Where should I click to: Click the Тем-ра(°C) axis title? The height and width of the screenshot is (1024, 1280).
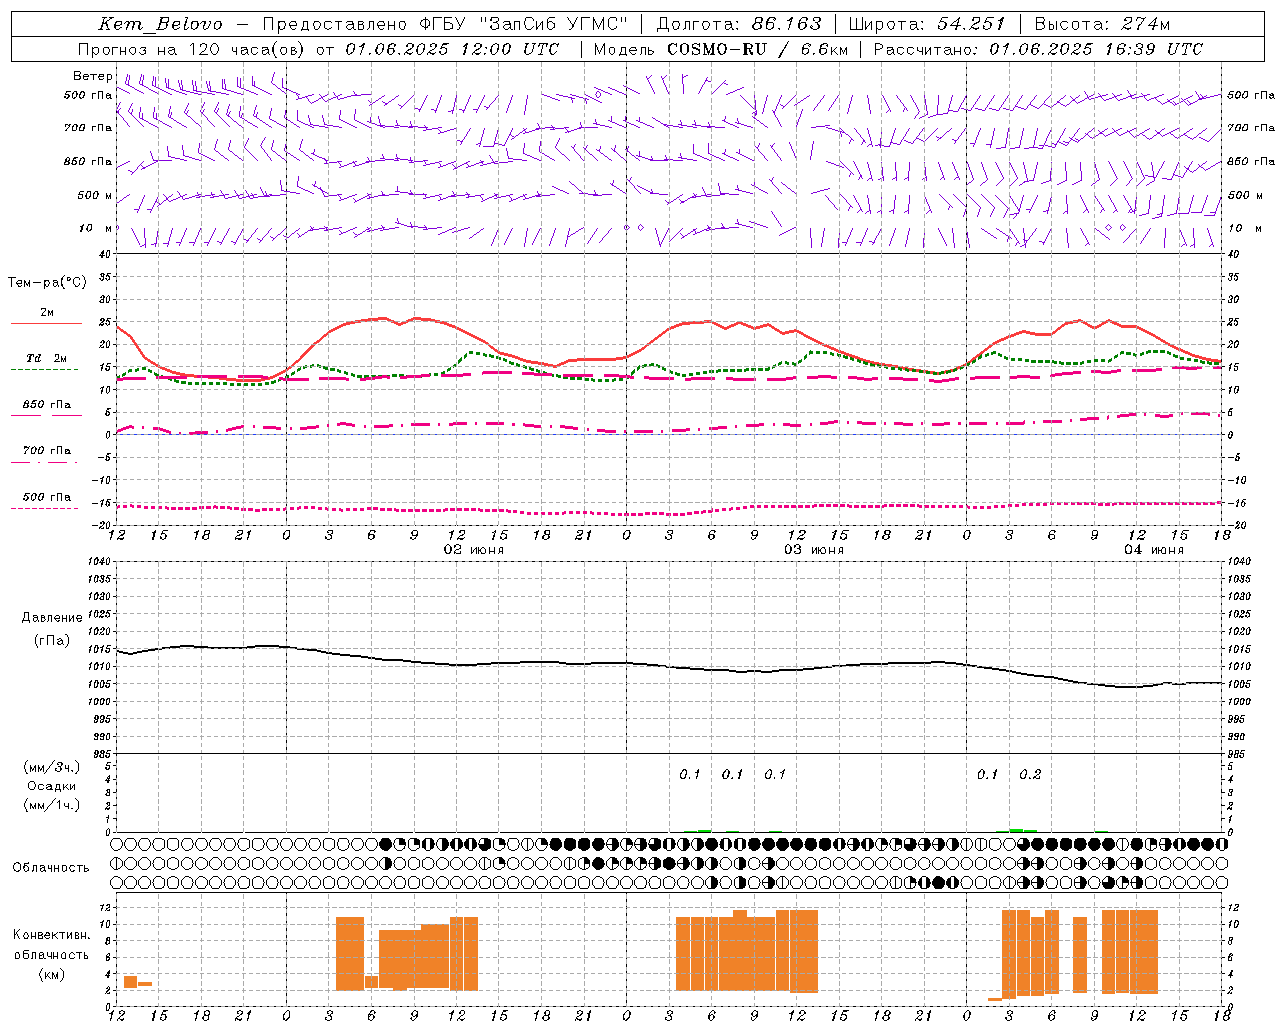point(47,283)
